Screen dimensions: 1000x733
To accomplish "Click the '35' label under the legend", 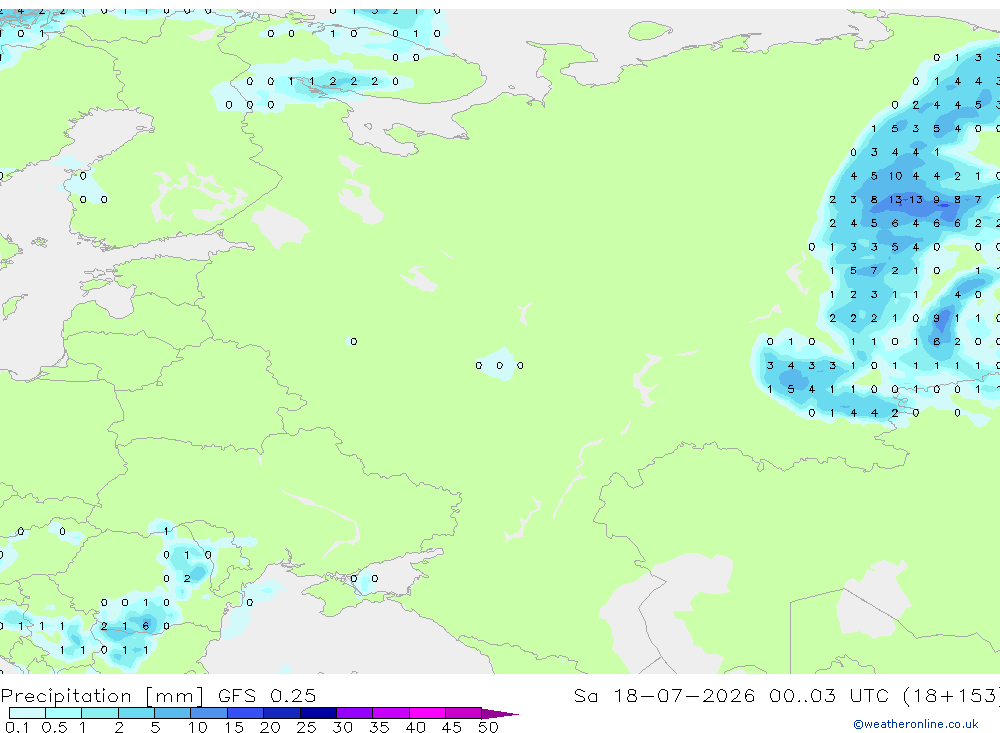I will point(379,727).
